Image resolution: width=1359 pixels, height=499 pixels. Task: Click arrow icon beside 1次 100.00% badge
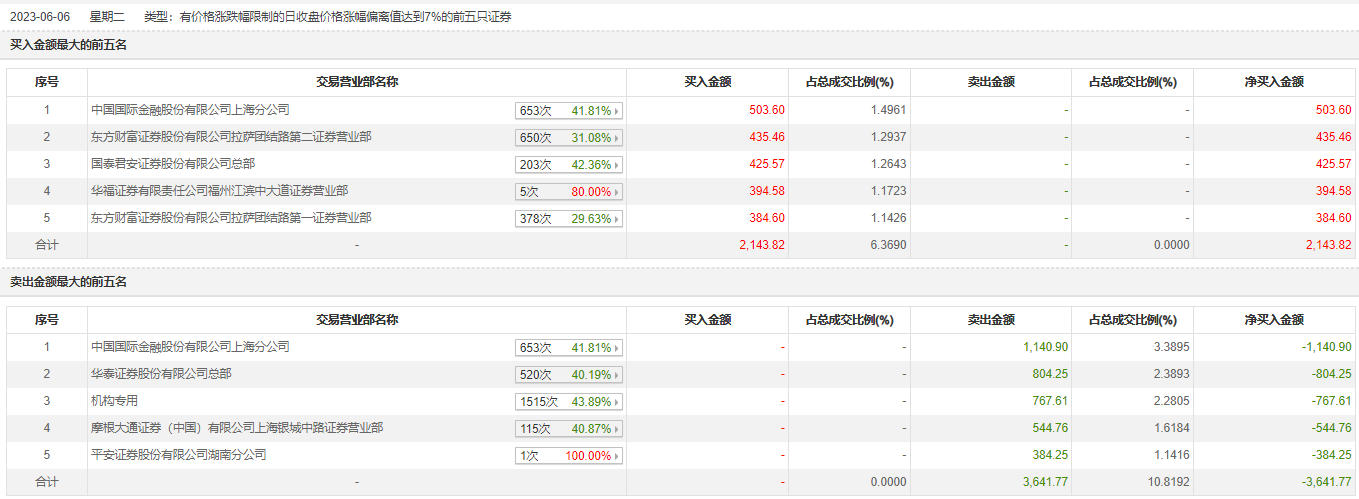616,456
